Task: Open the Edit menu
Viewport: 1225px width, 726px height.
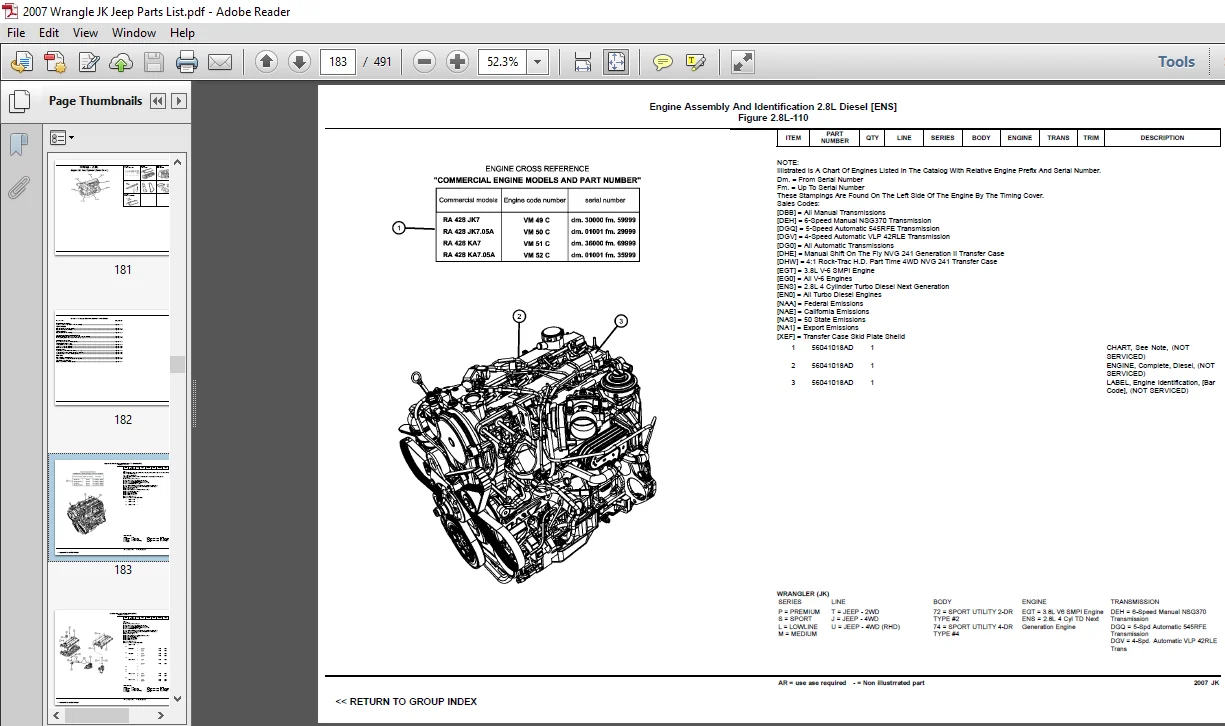Action: (49, 32)
